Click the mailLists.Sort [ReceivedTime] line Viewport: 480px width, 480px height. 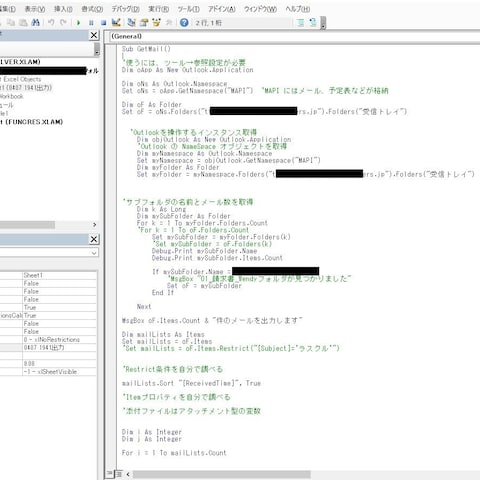pyautogui.click(x=191, y=383)
